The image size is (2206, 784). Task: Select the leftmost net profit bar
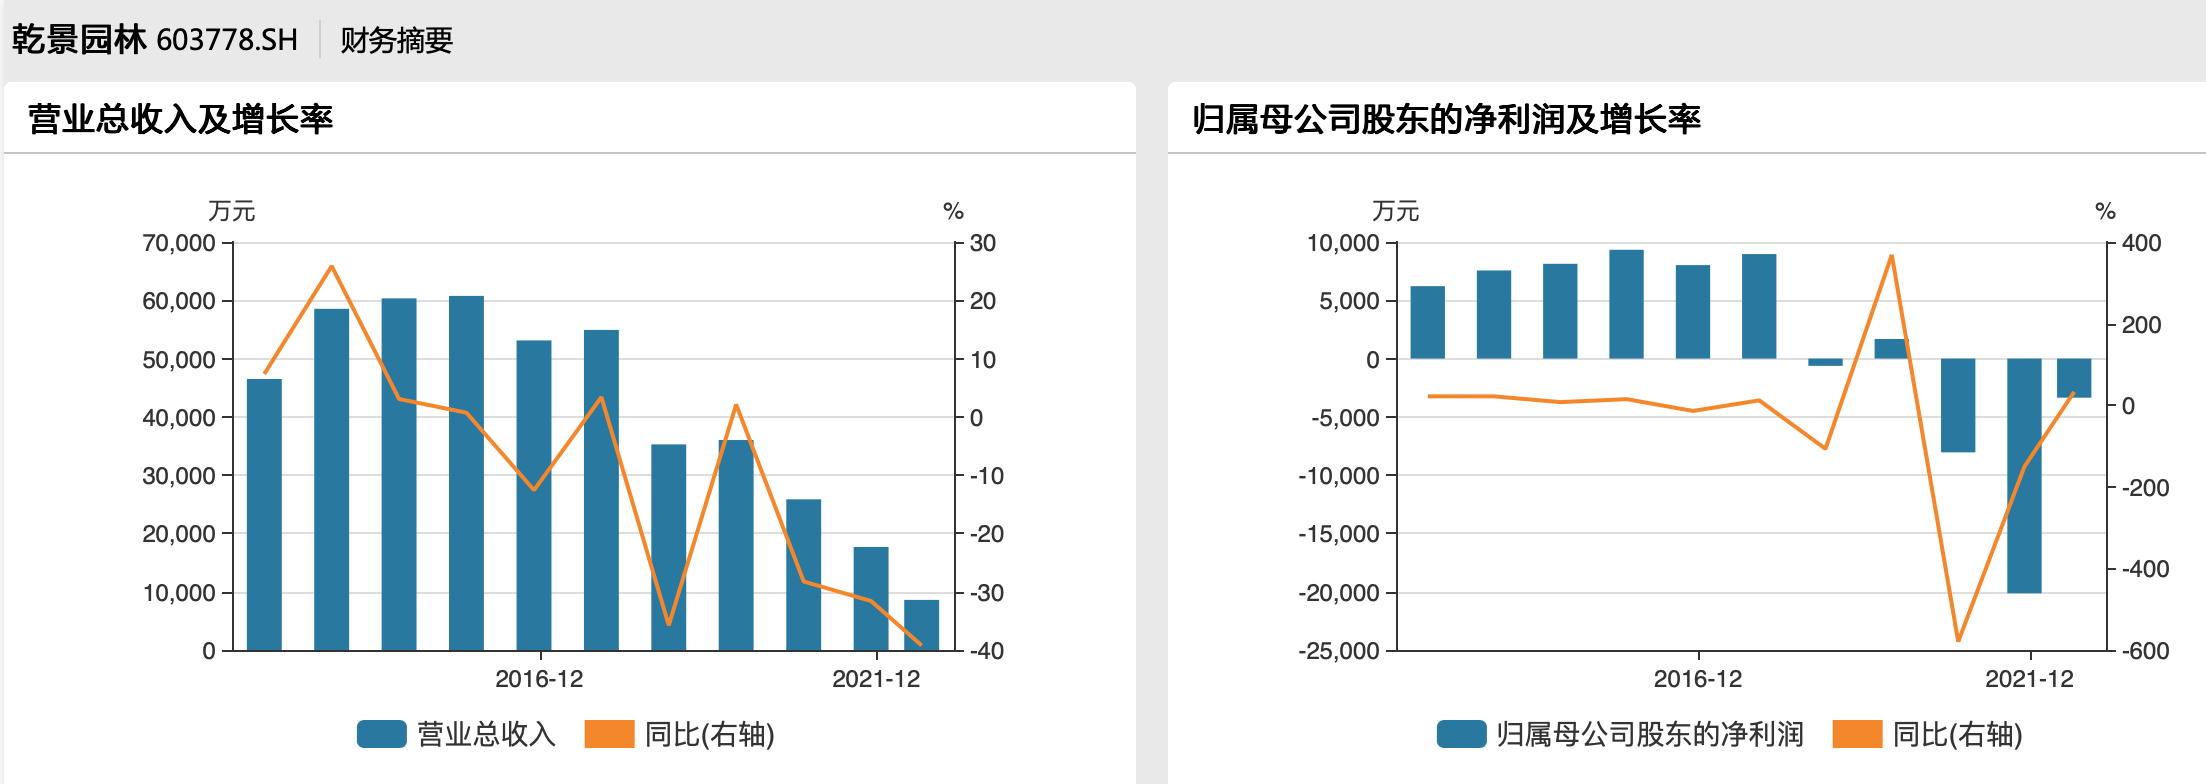pyautogui.click(x=1427, y=322)
